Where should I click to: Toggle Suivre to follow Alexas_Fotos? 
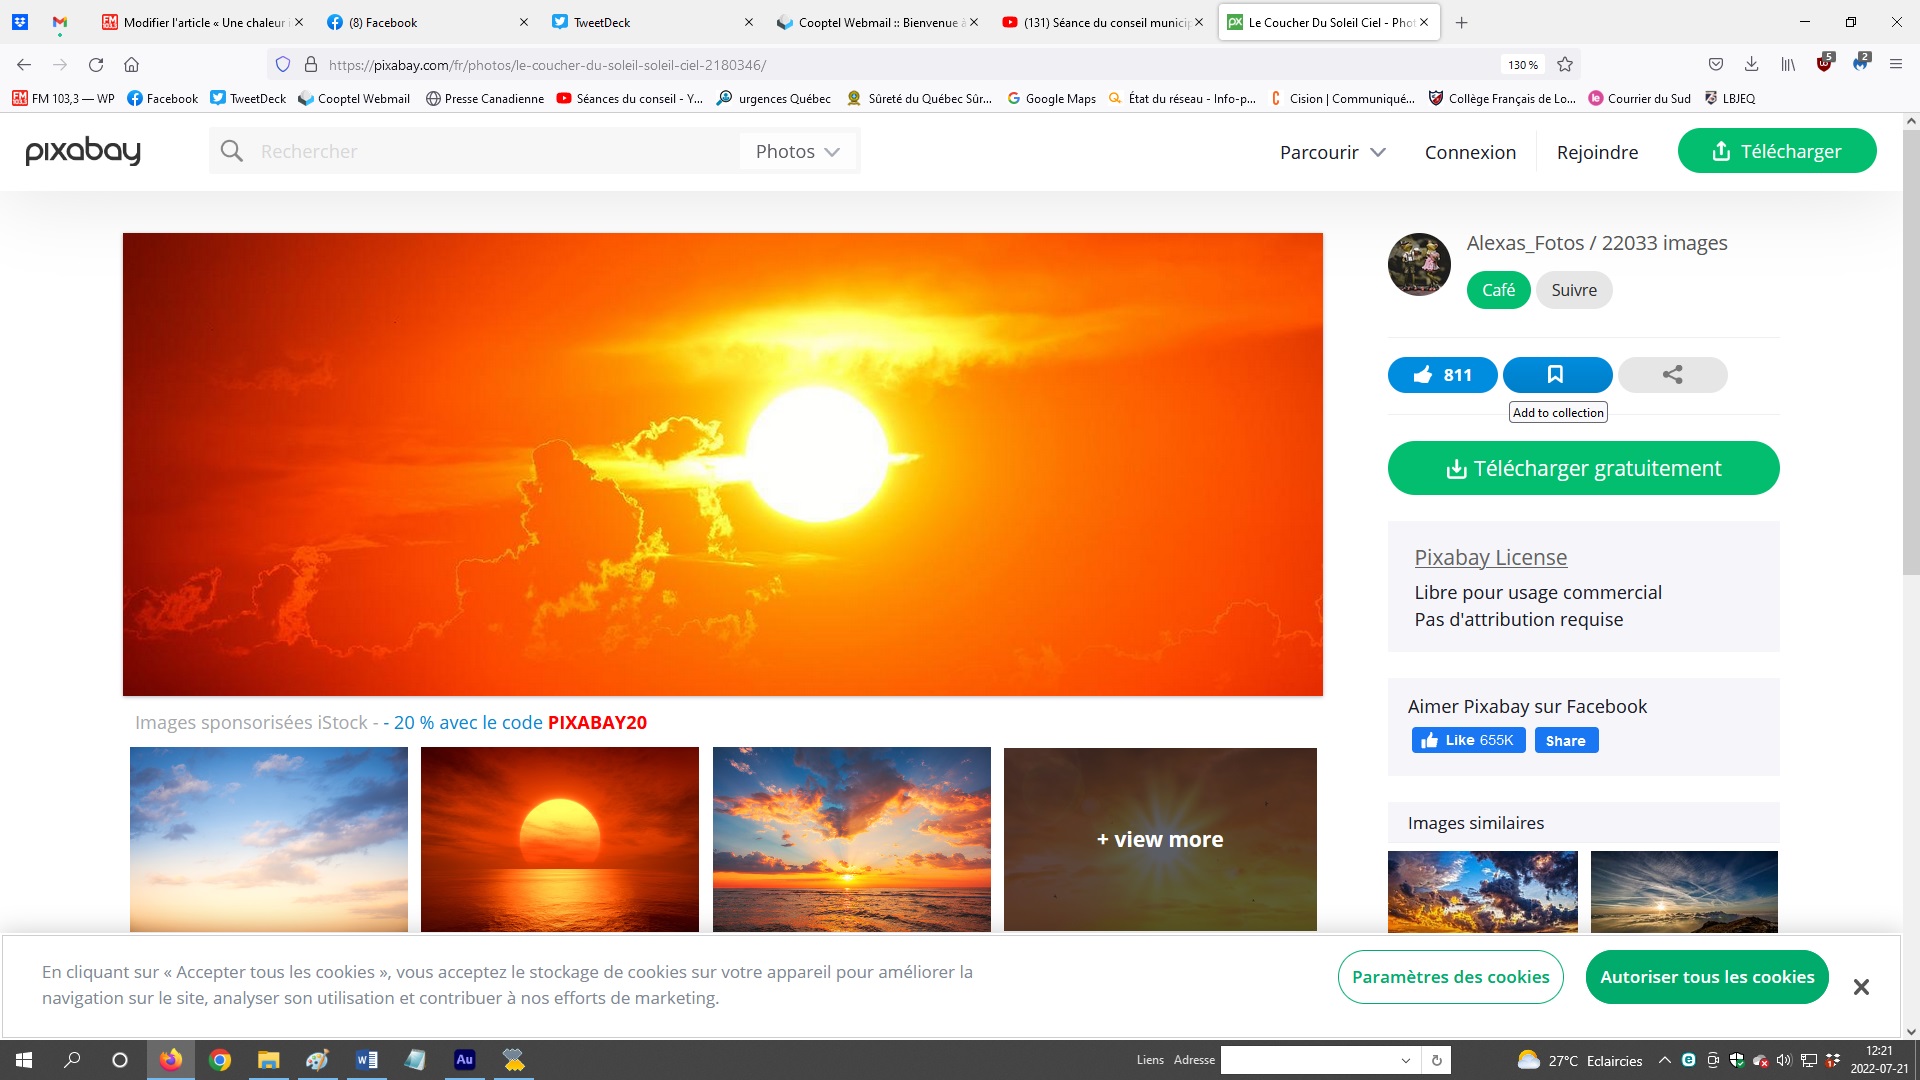point(1573,290)
